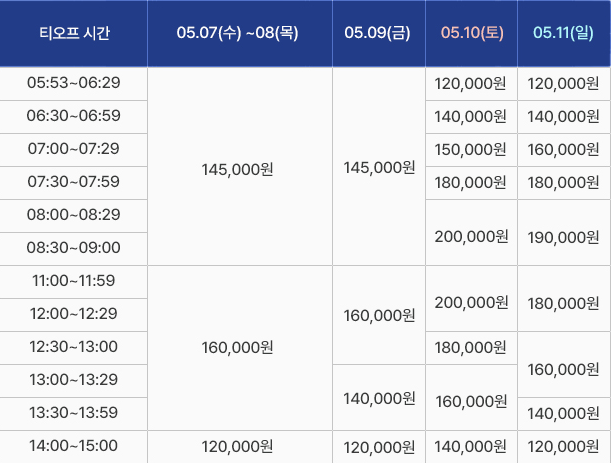612x463 pixels.
Task: Select Saturday 150,000원 price for 07:00
Action: [x=471, y=149]
